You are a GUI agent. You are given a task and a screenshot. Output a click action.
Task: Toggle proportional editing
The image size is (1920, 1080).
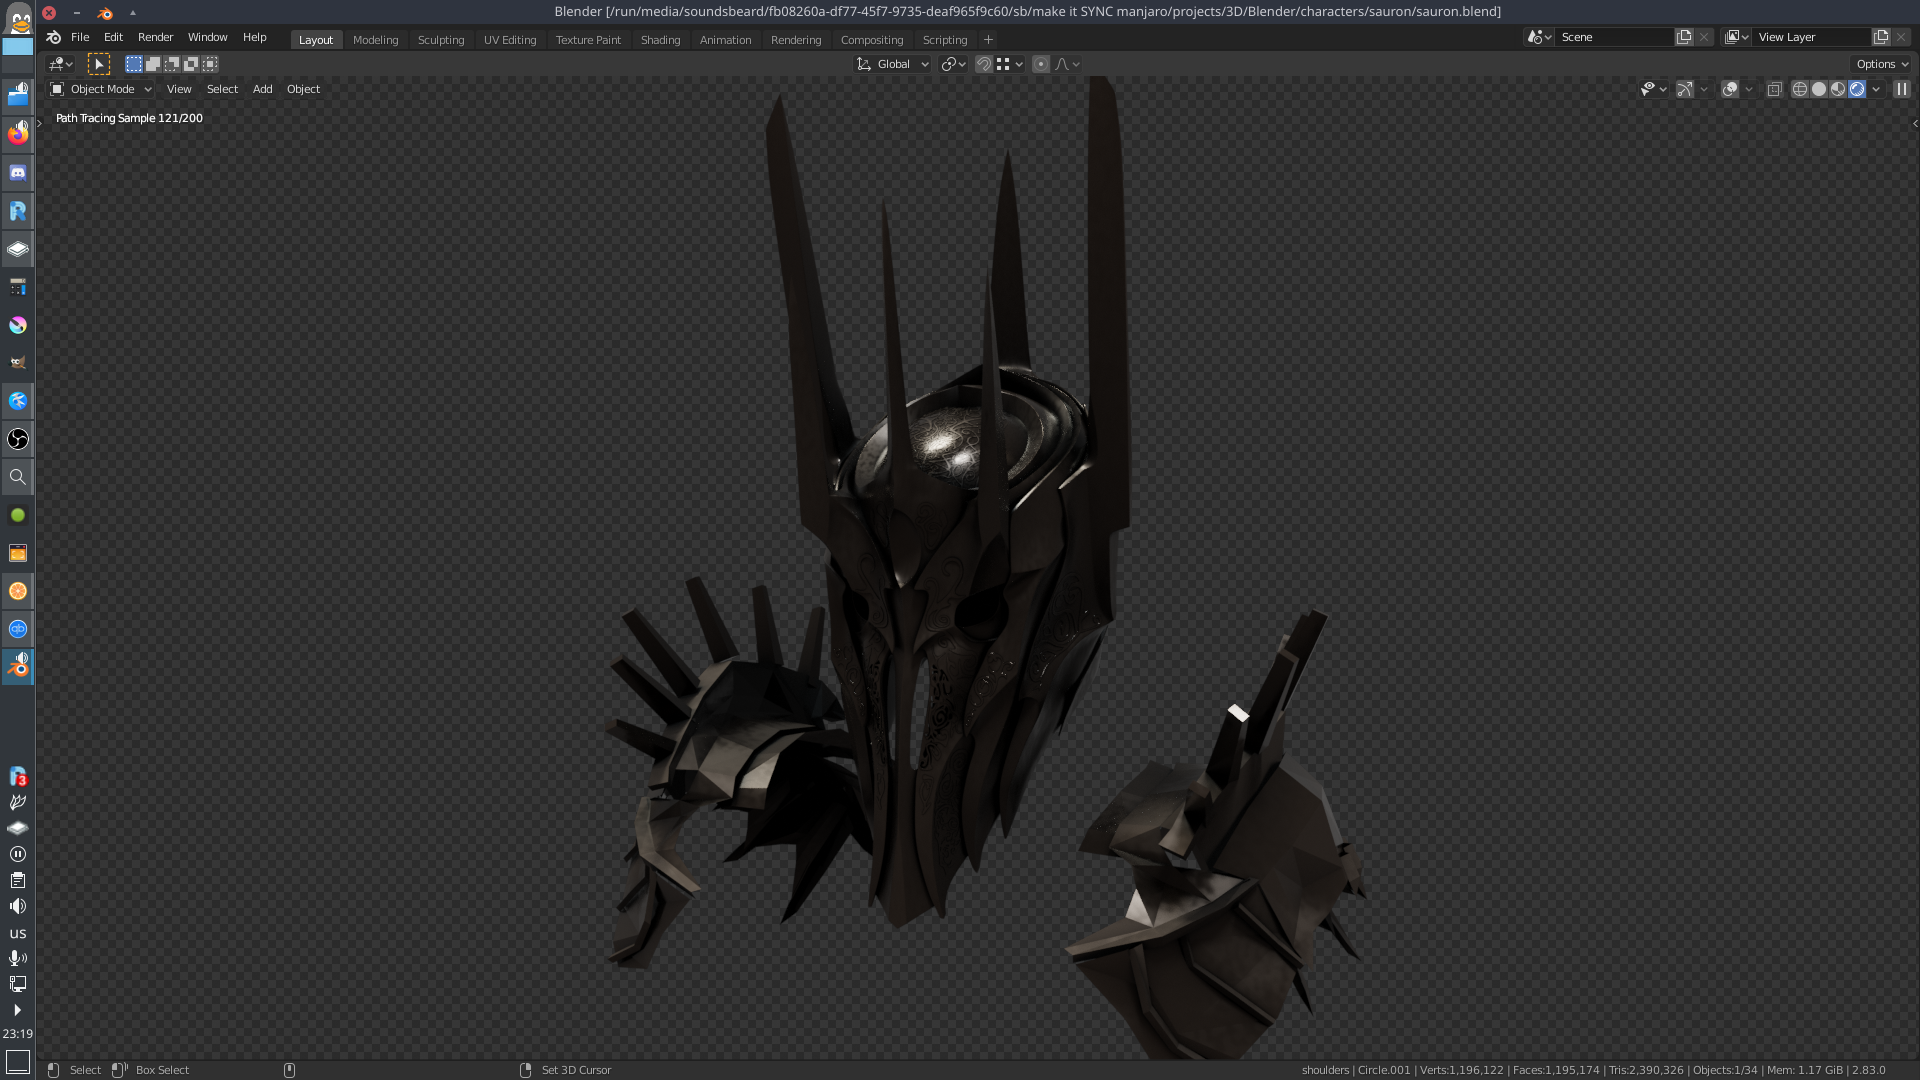click(1041, 64)
